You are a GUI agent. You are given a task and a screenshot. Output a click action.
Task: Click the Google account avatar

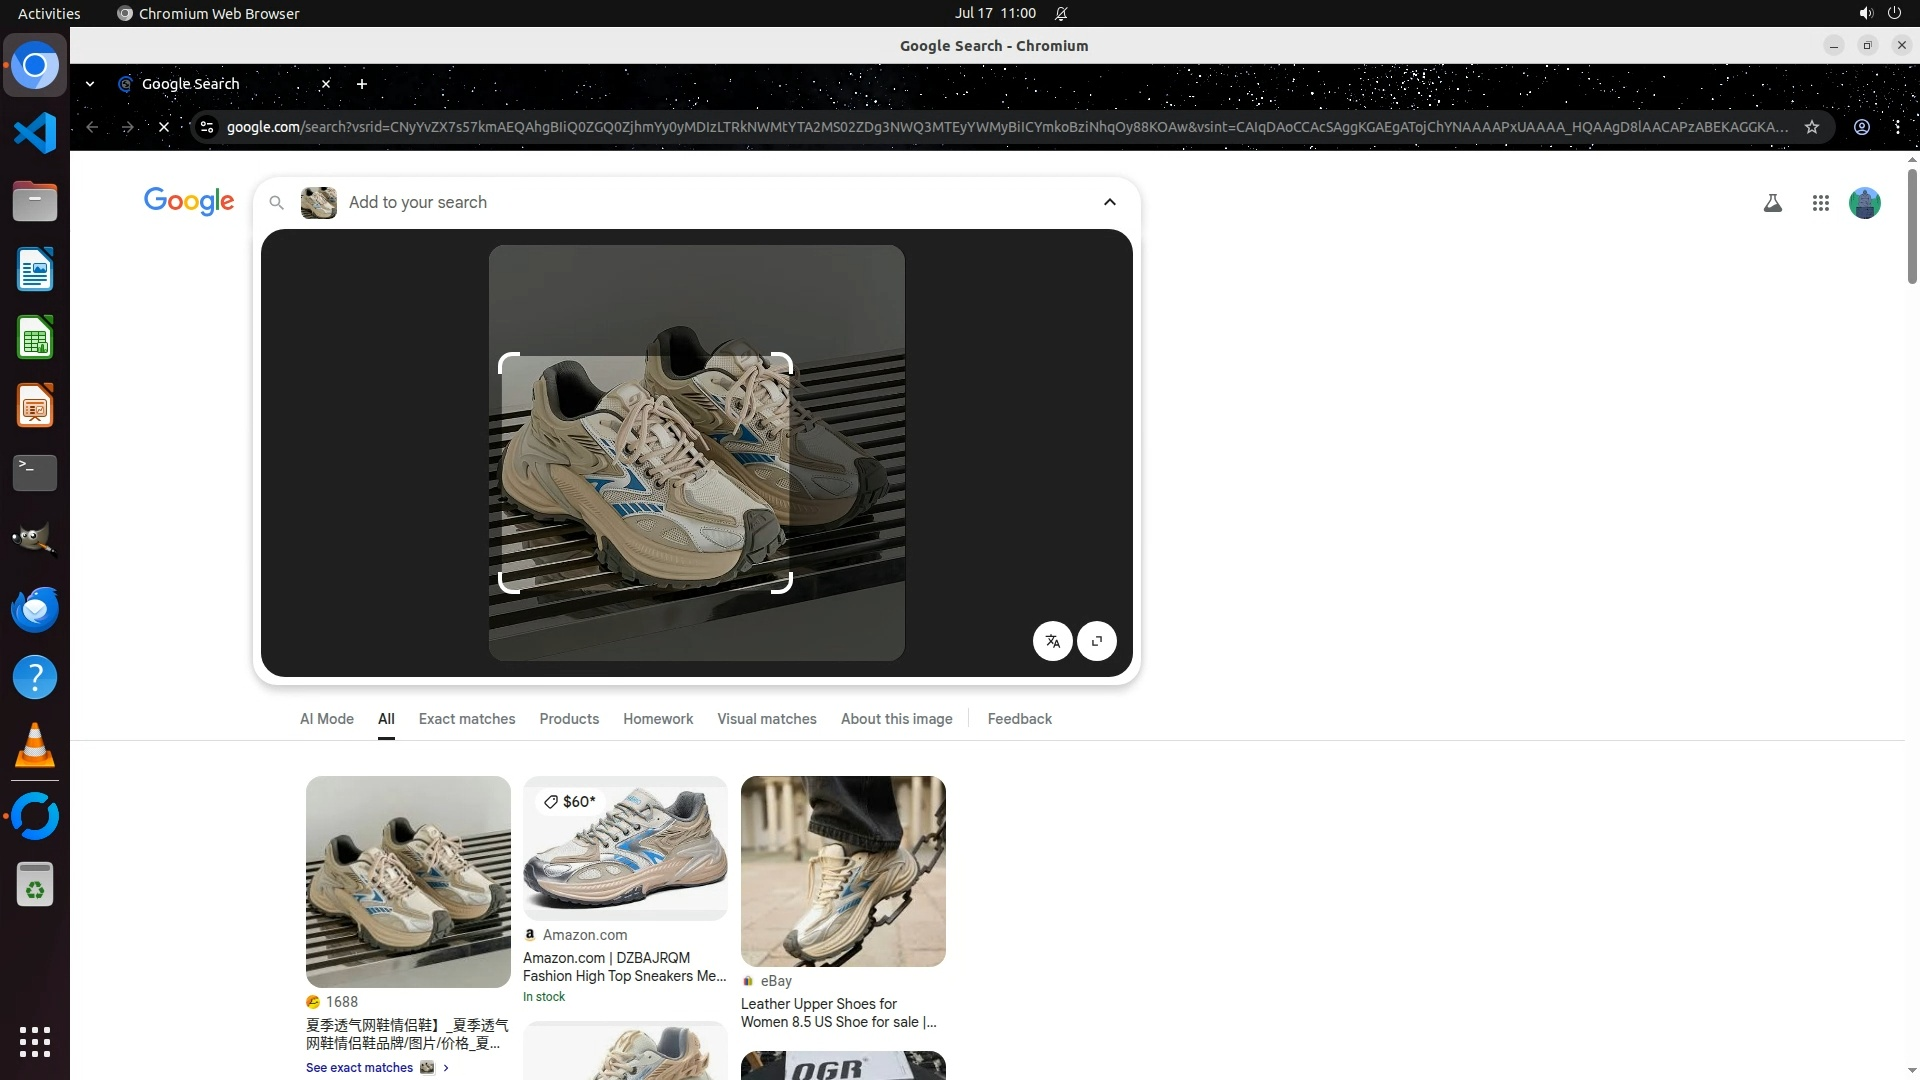1864,203
